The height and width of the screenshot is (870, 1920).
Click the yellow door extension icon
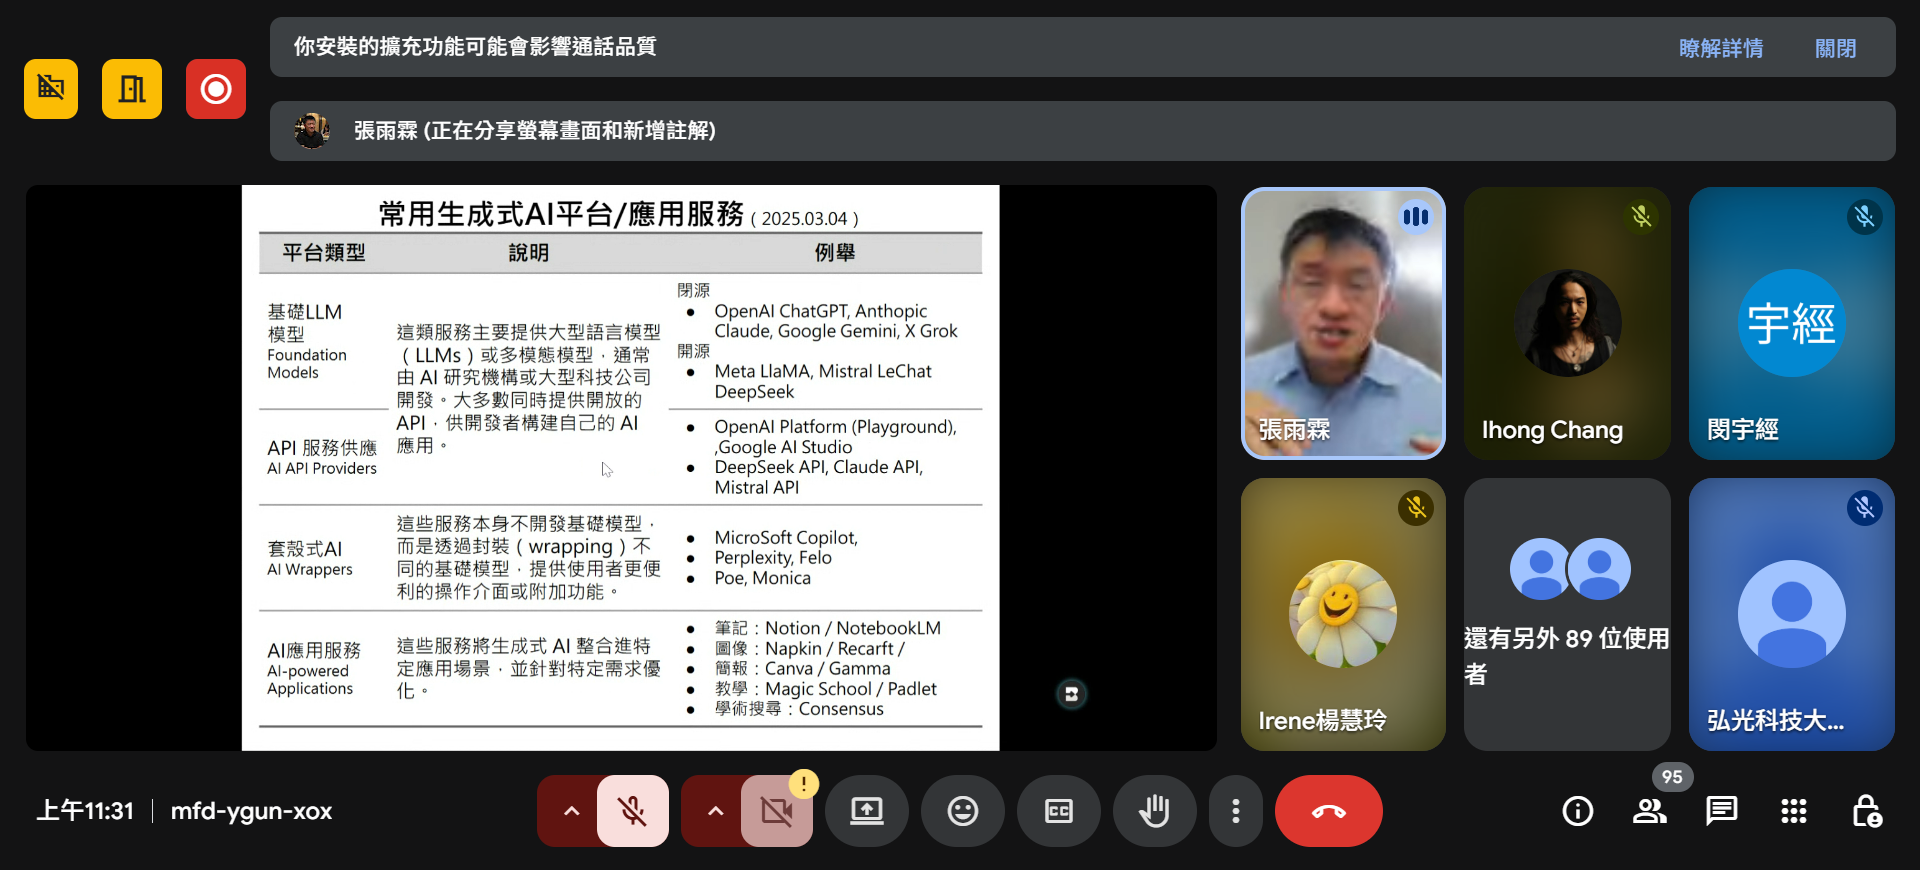pyautogui.click(x=132, y=89)
